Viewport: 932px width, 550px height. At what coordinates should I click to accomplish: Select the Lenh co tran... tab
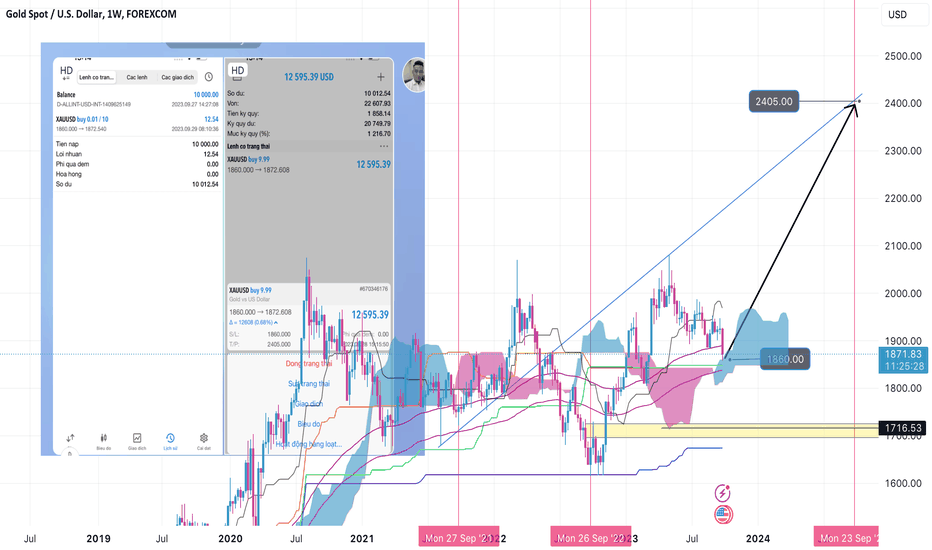(x=96, y=77)
